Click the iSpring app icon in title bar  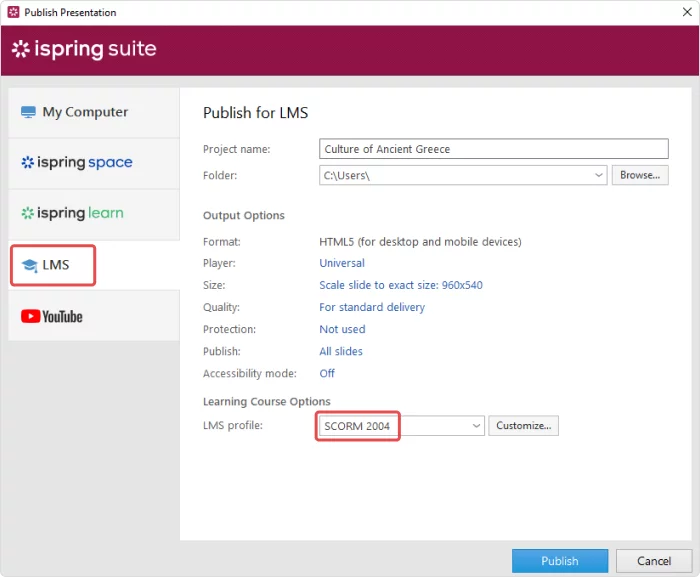(13, 12)
